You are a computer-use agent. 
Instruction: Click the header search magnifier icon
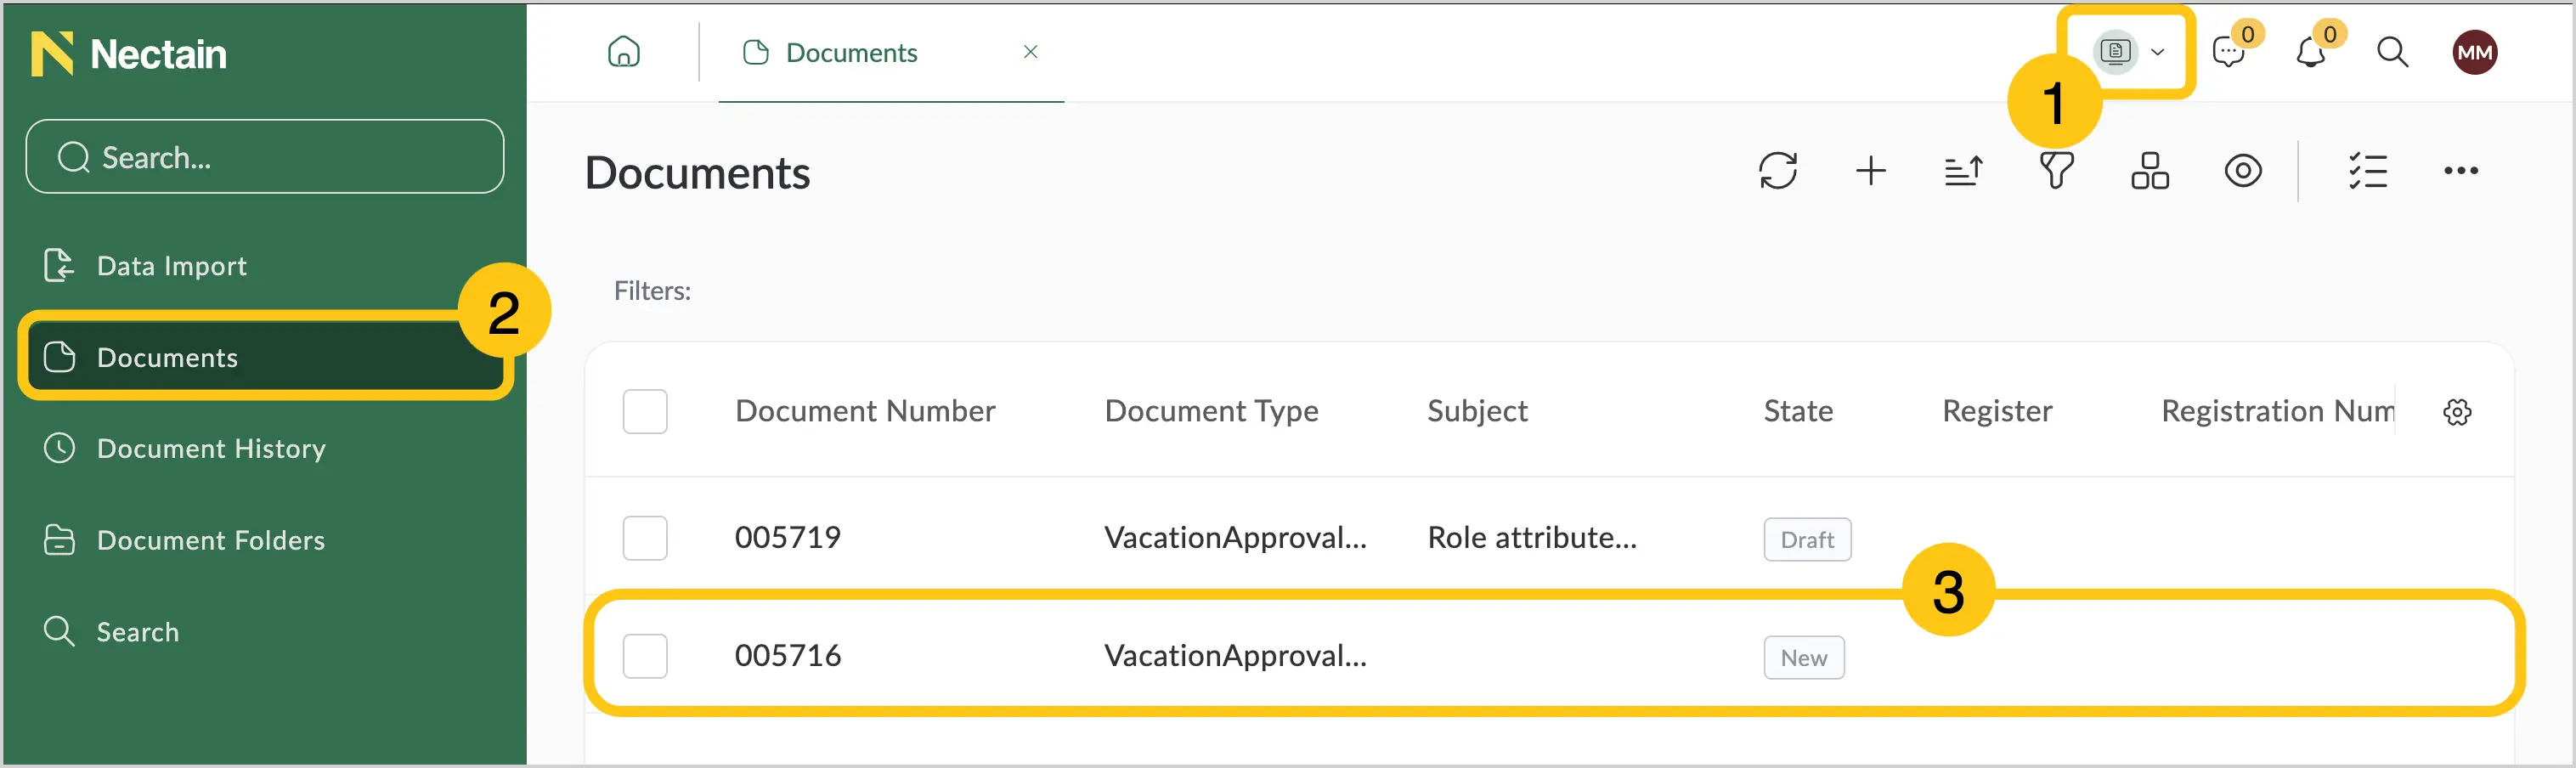(2392, 51)
